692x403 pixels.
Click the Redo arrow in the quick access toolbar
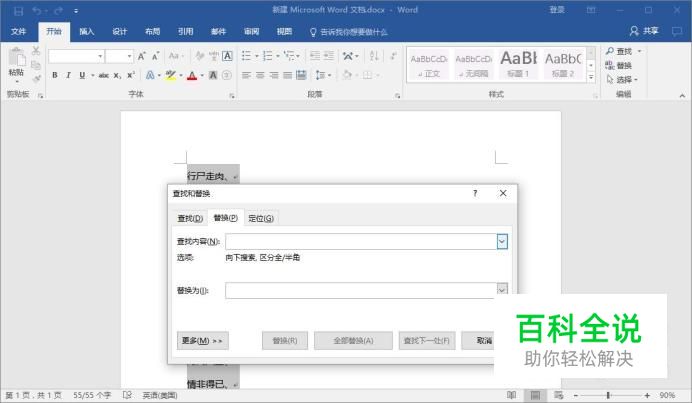pyautogui.click(x=58, y=11)
